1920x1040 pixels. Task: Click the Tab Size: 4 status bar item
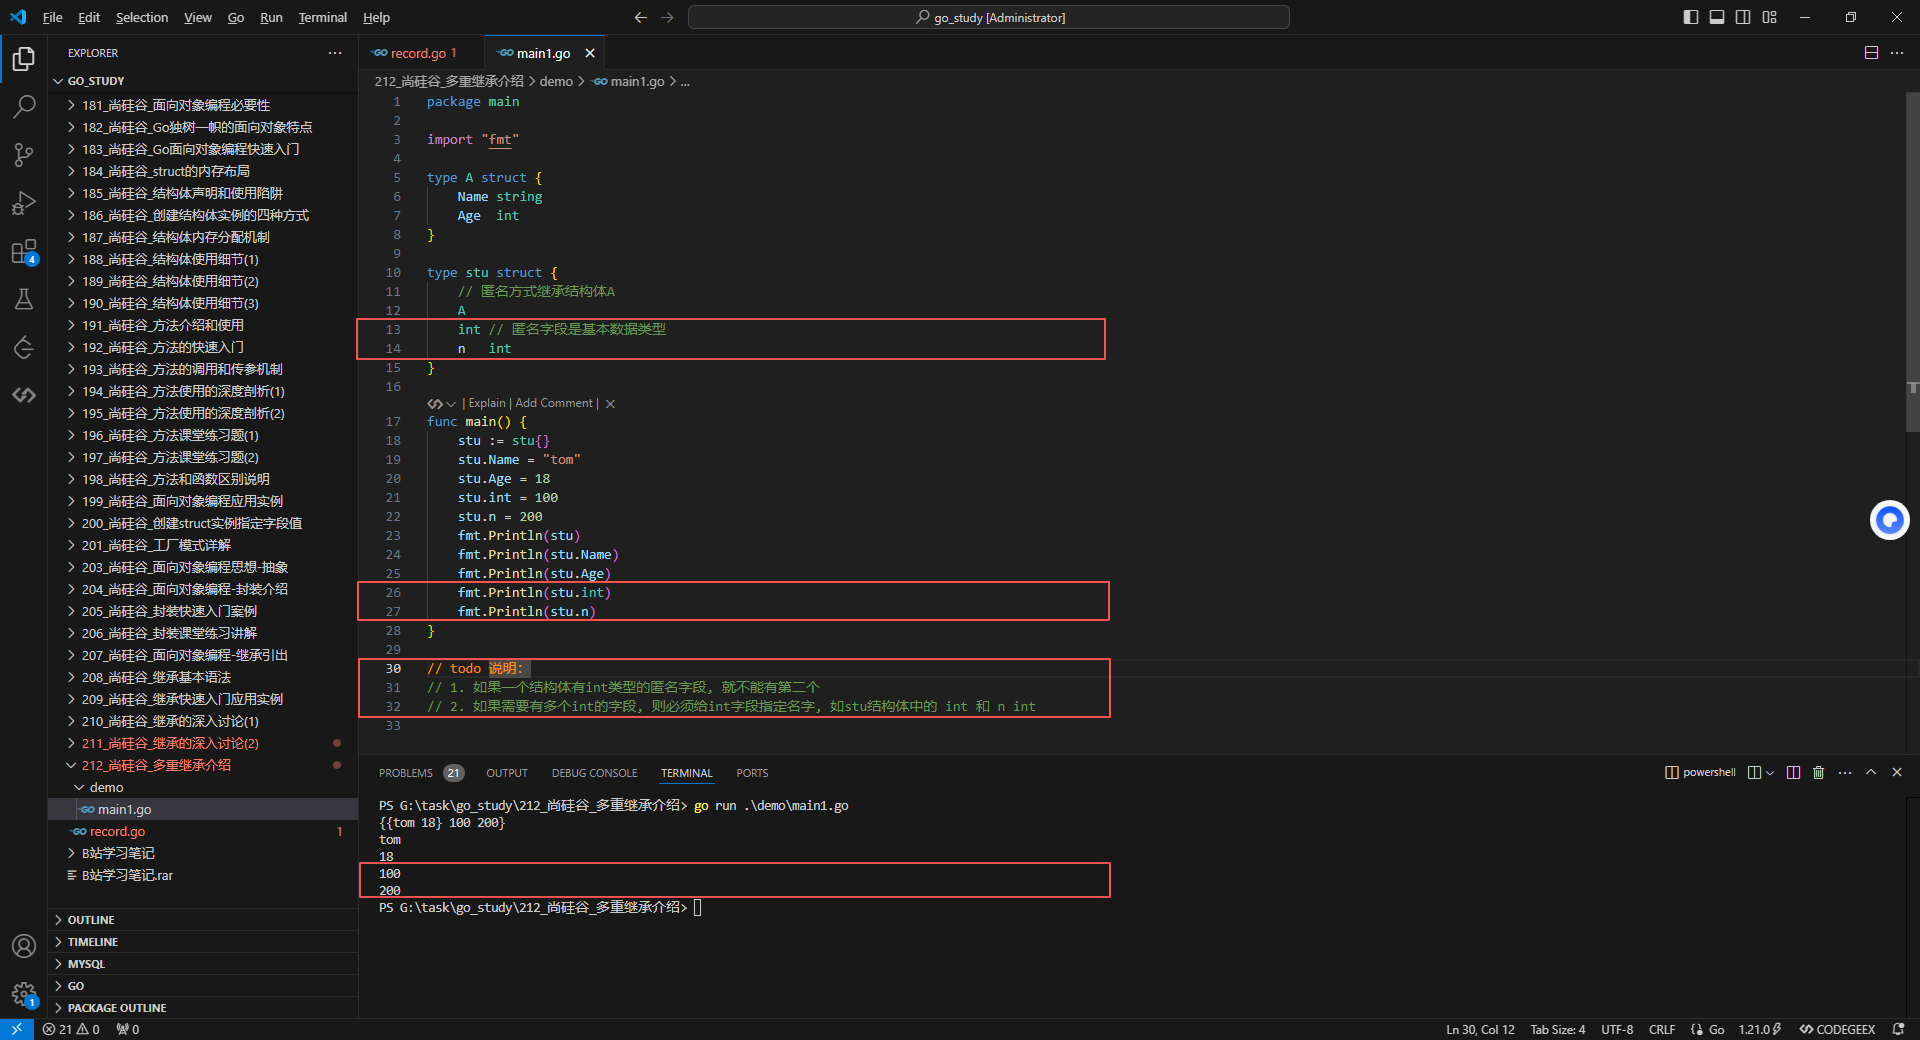[1558, 1029]
